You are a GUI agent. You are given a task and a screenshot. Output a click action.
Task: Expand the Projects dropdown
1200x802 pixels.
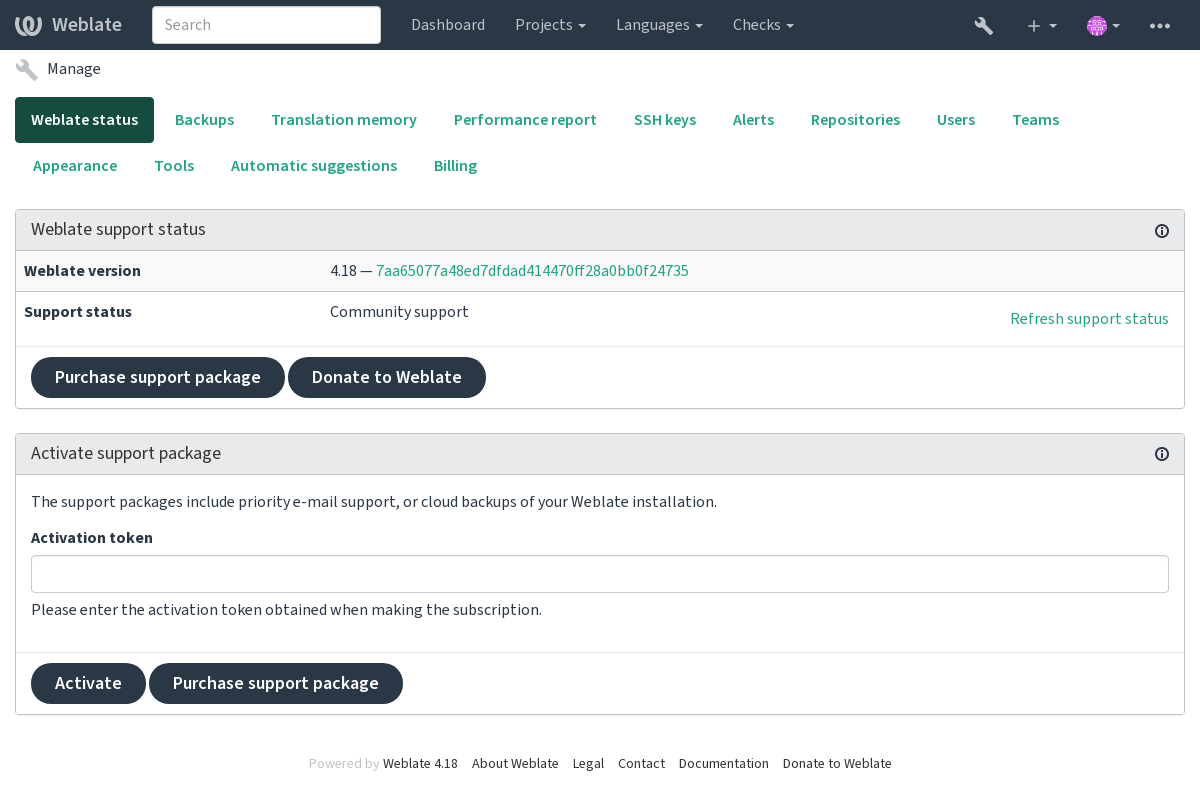tap(550, 25)
